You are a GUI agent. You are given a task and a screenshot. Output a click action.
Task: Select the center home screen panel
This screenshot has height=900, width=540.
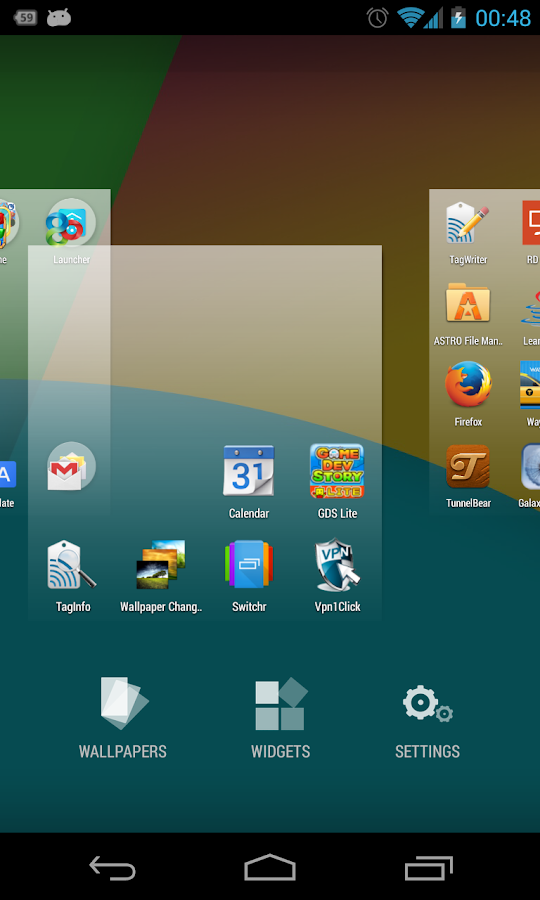(x=205, y=433)
